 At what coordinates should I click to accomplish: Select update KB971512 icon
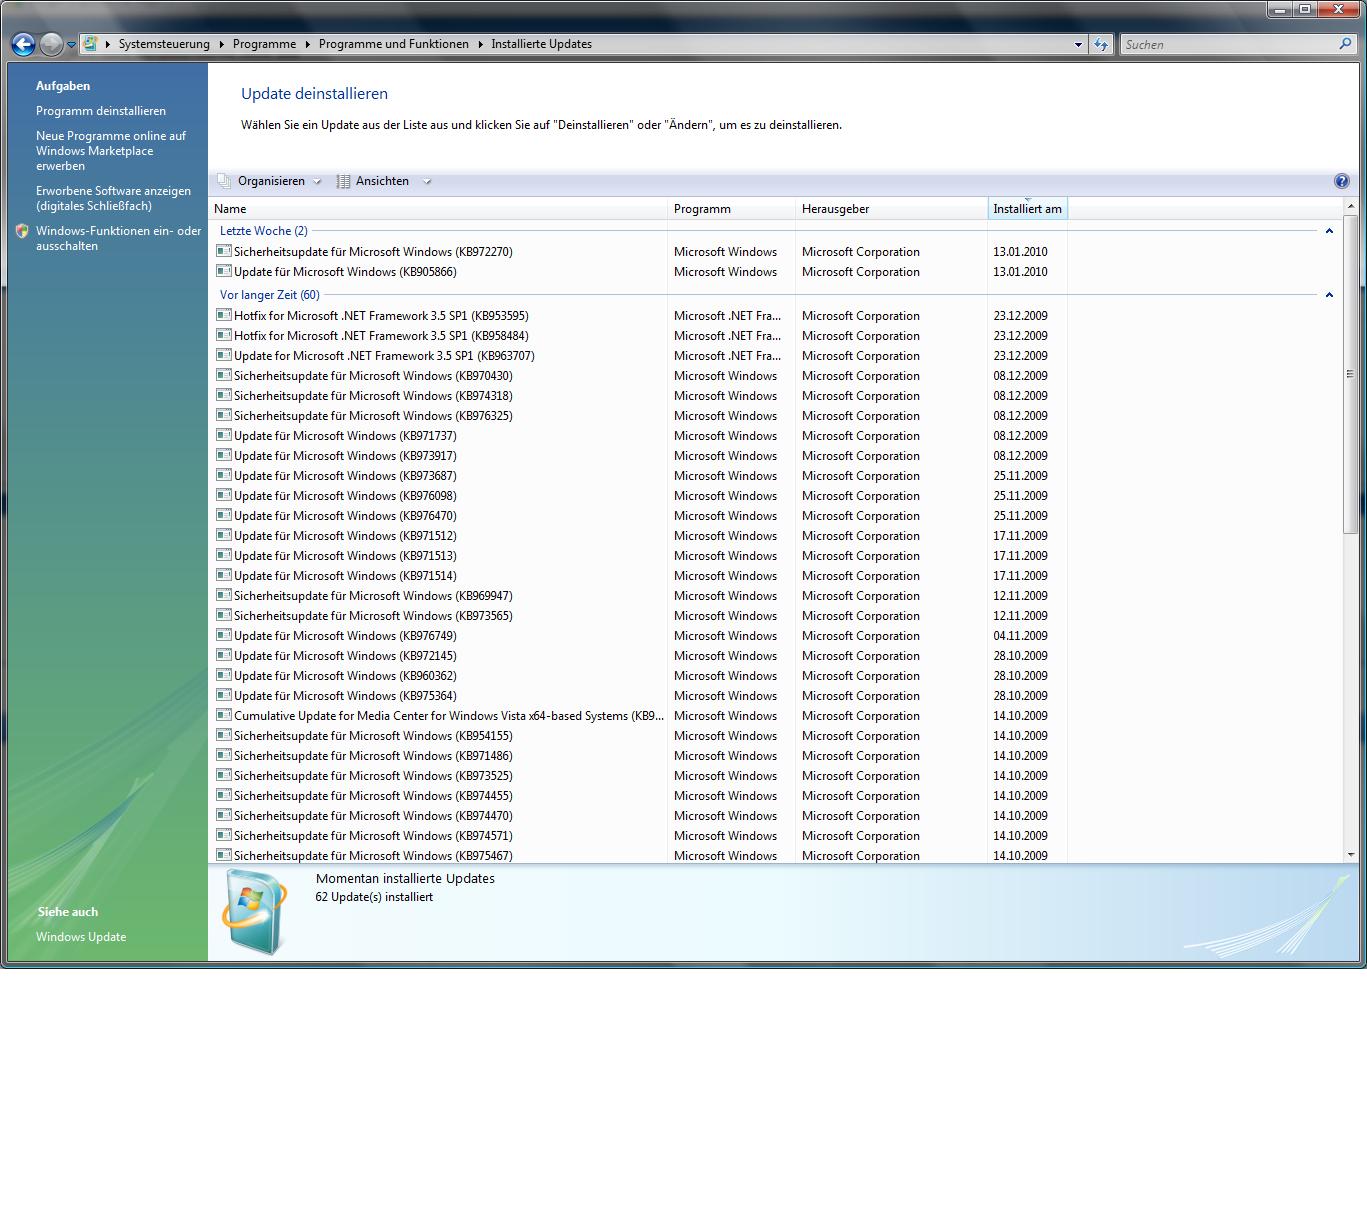point(224,535)
